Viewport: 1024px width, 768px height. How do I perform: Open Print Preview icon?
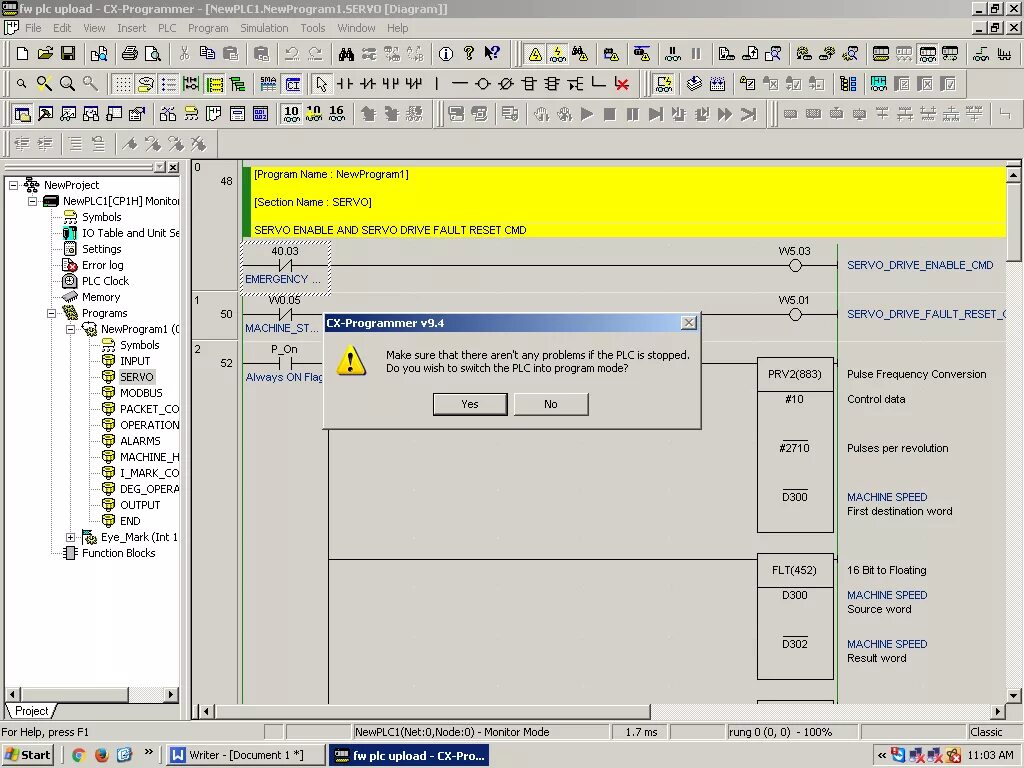click(153, 54)
